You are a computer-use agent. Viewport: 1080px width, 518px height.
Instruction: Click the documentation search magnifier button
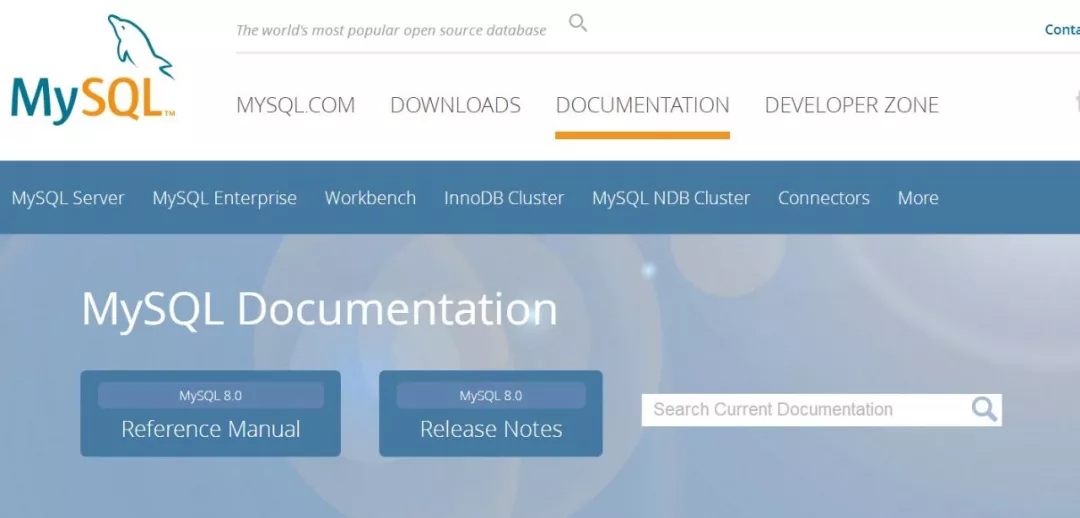(x=984, y=409)
